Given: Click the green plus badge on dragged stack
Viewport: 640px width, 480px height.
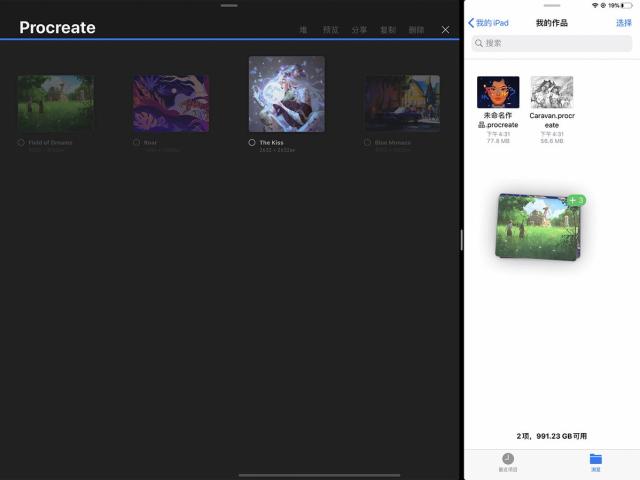Looking at the screenshot, I should point(576,200).
